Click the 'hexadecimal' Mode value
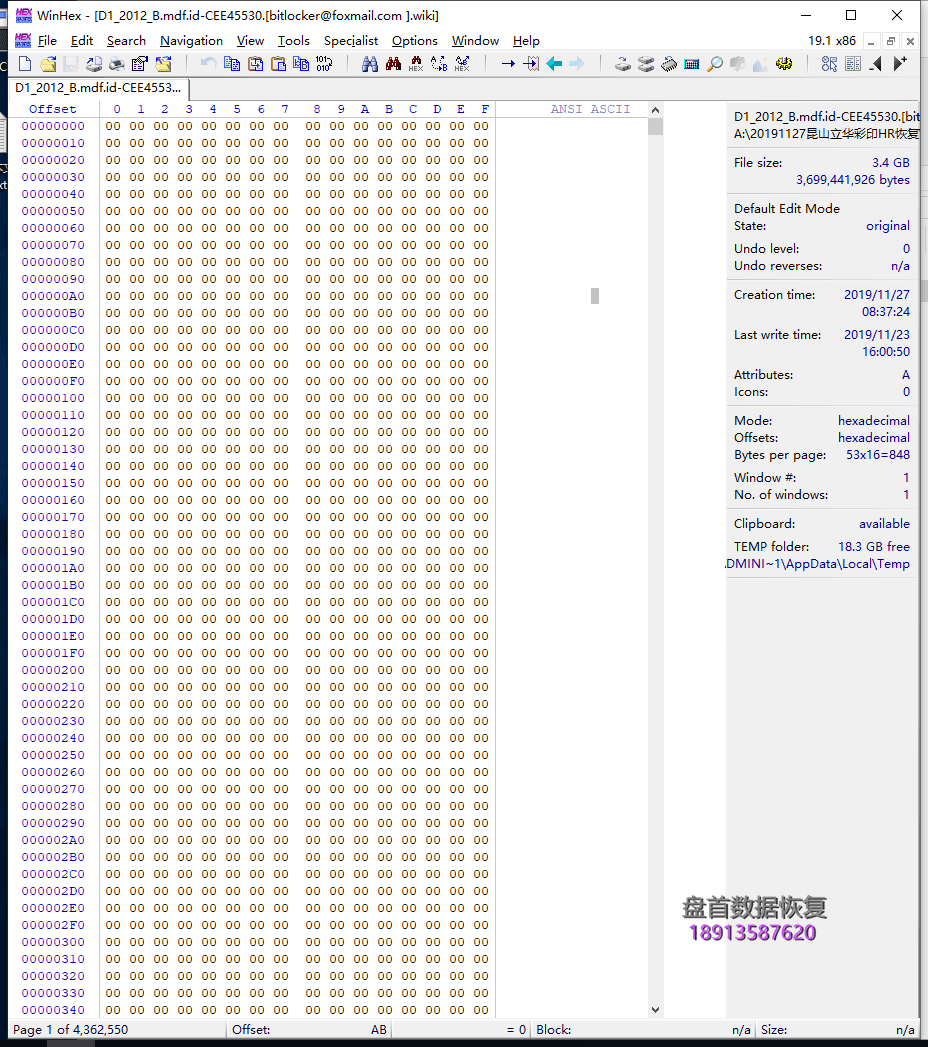Image resolution: width=928 pixels, height=1047 pixels. [874, 421]
